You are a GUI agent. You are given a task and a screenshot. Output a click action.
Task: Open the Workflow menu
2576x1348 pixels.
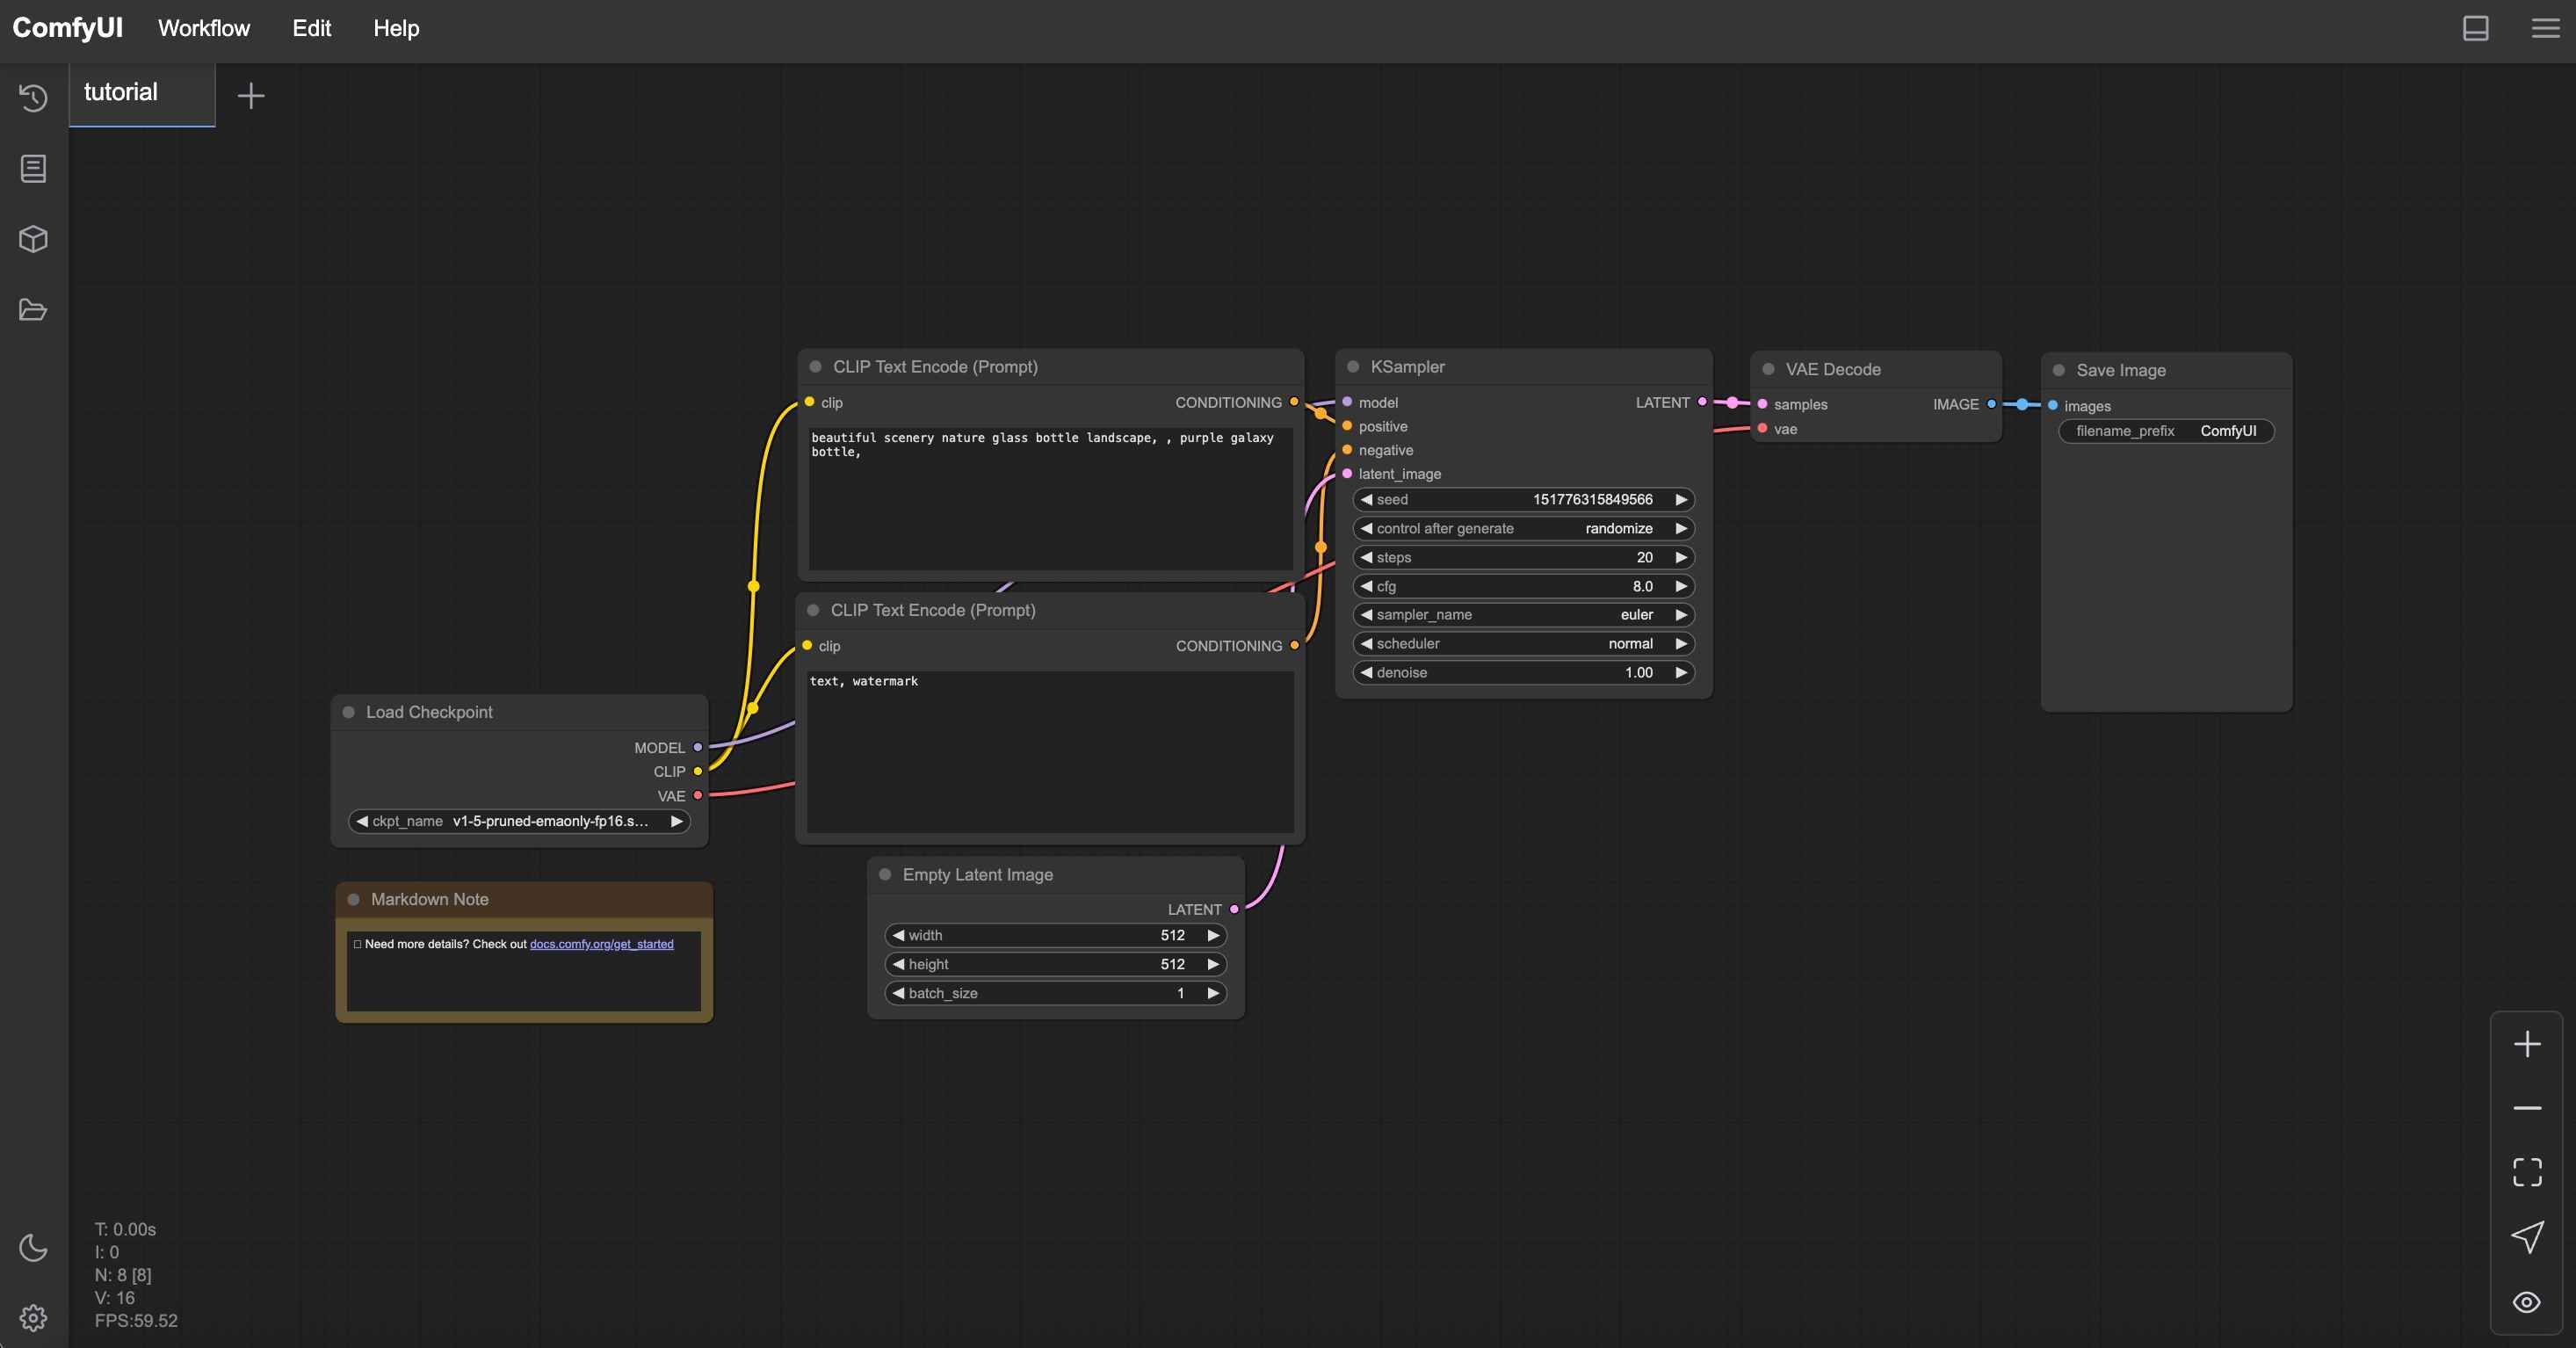[205, 27]
